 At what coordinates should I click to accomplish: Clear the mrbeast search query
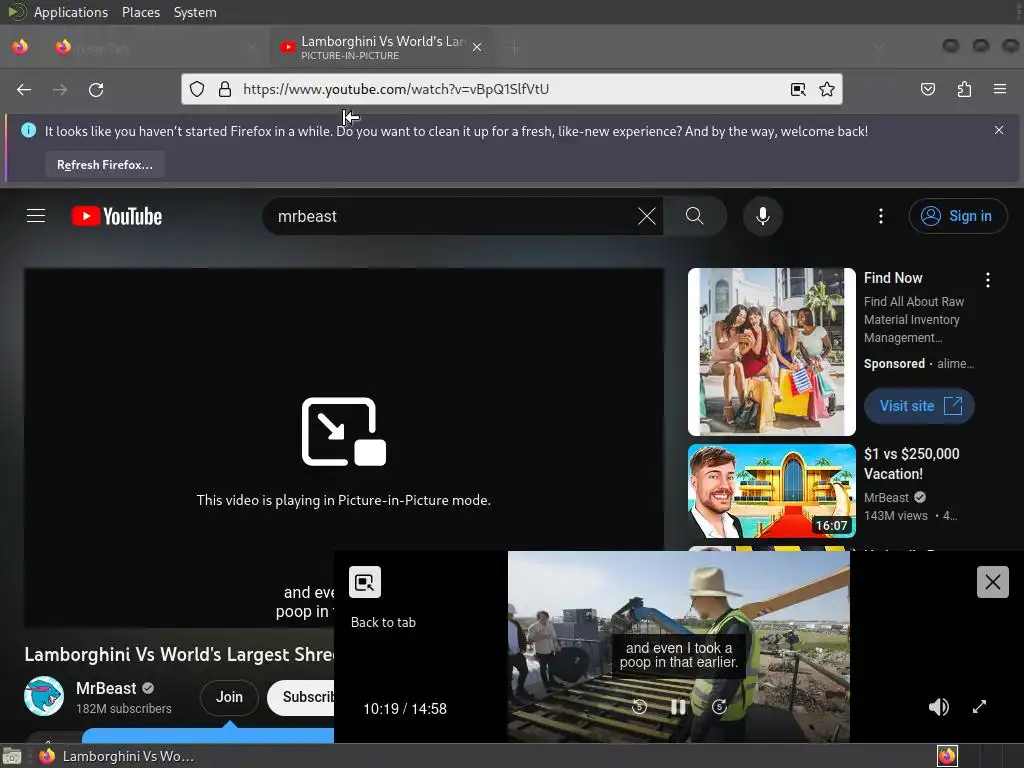pos(647,216)
